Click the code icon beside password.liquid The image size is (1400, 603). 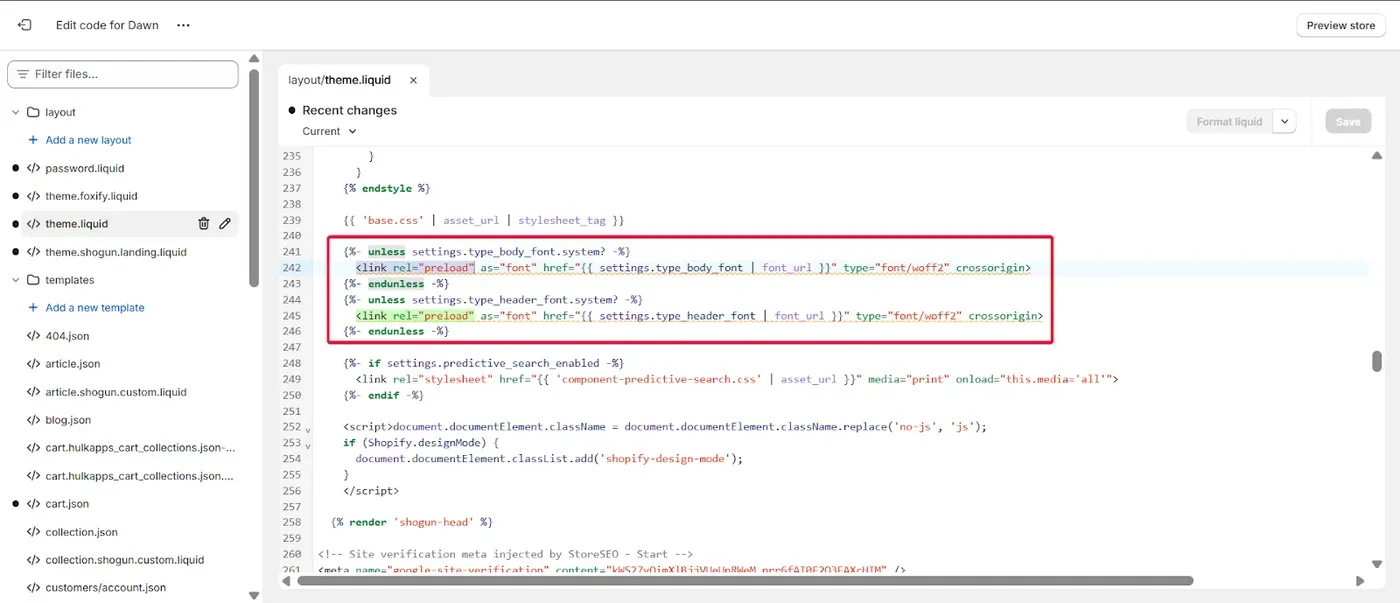tap(33, 168)
